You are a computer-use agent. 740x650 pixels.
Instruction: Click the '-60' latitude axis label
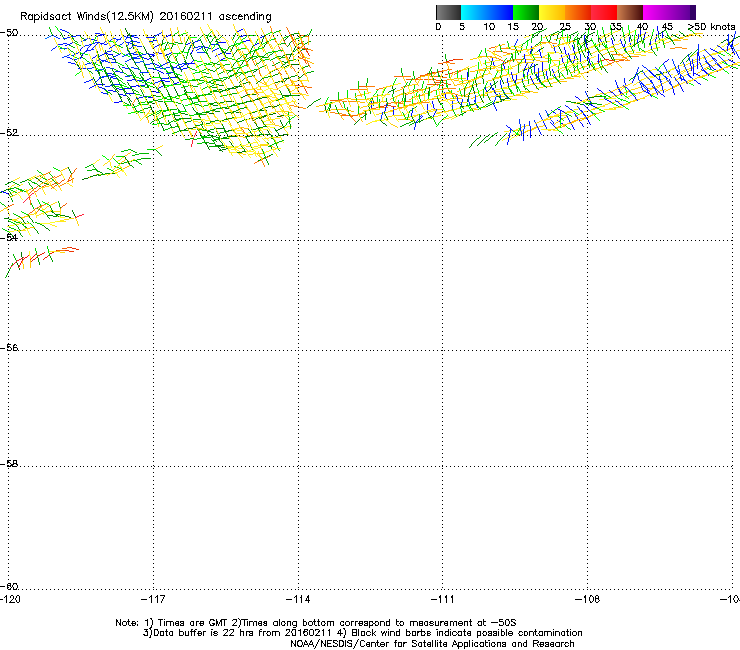[9, 586]
